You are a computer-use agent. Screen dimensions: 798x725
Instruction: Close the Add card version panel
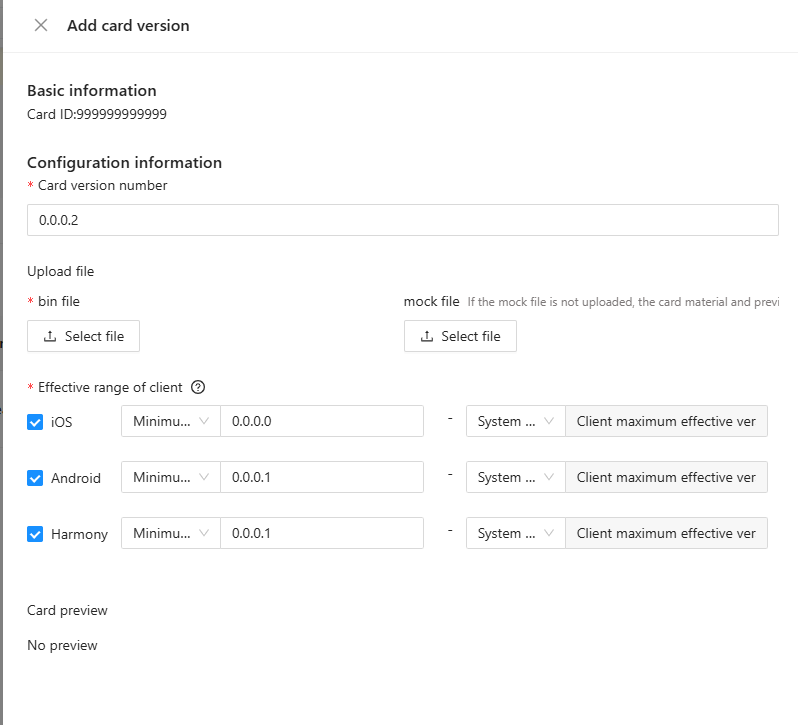tap(41, 26)
